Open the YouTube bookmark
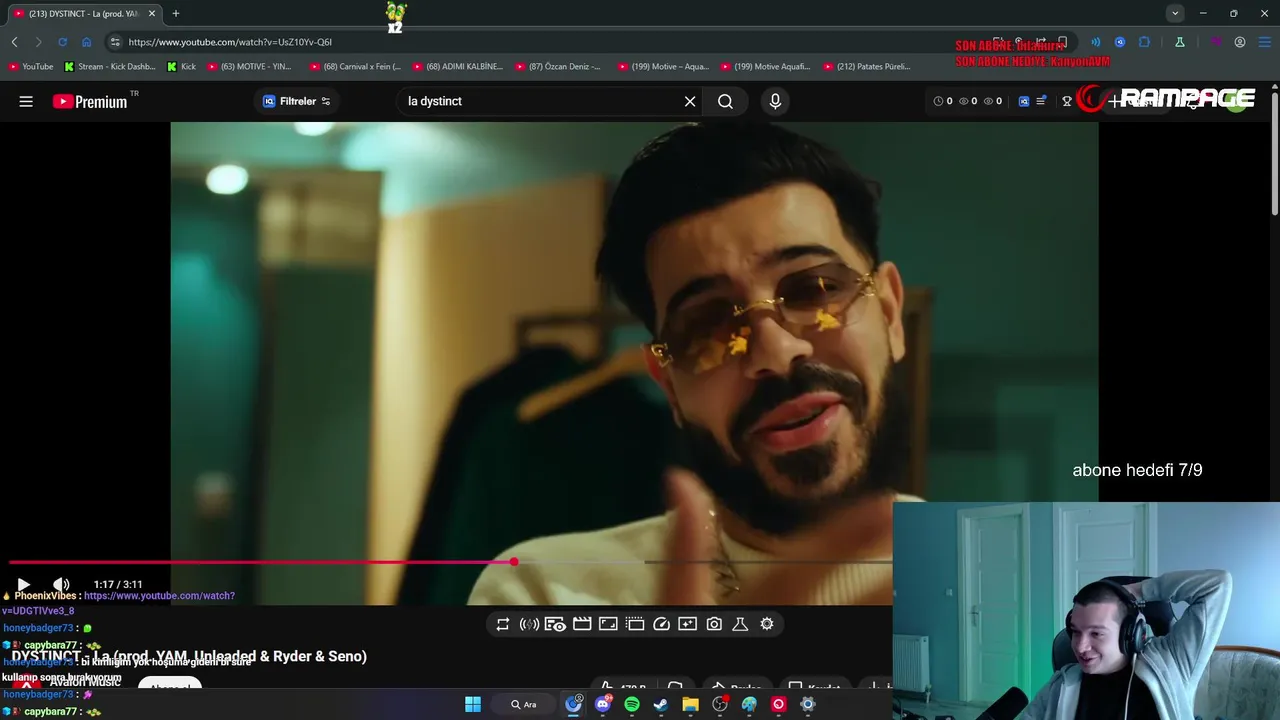 [x=31, y=67]
